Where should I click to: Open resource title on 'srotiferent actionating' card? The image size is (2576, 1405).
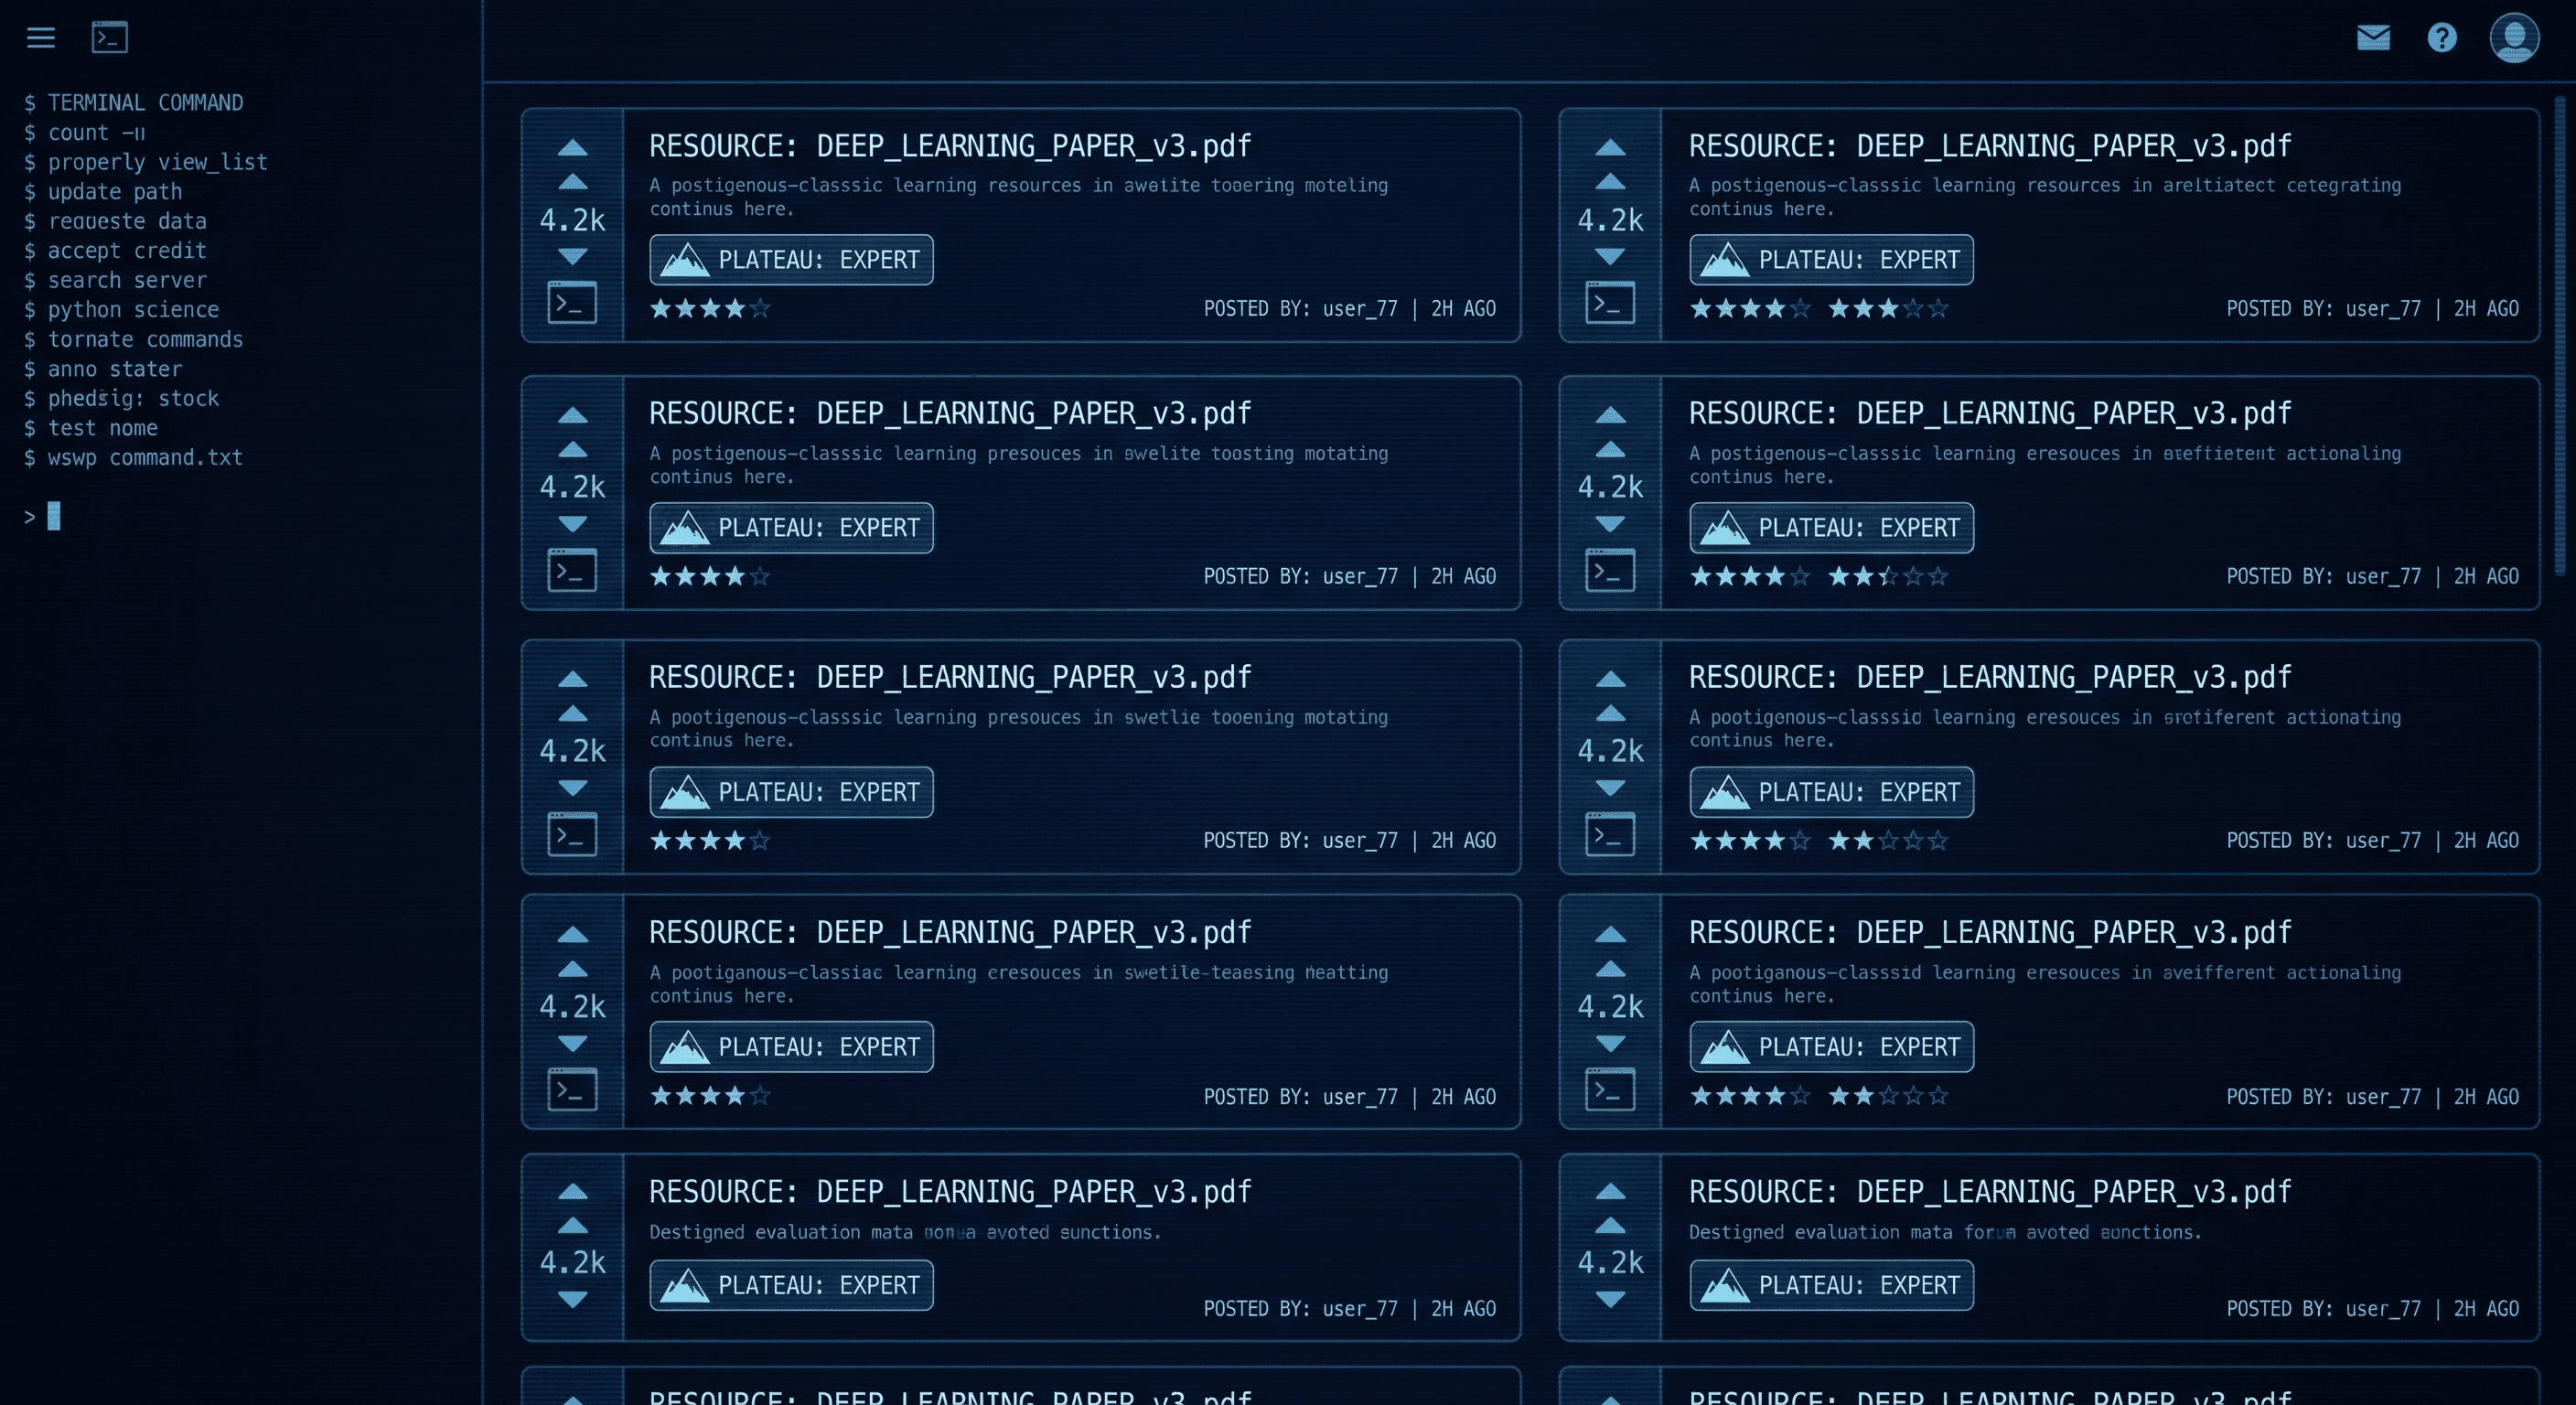1990,677
